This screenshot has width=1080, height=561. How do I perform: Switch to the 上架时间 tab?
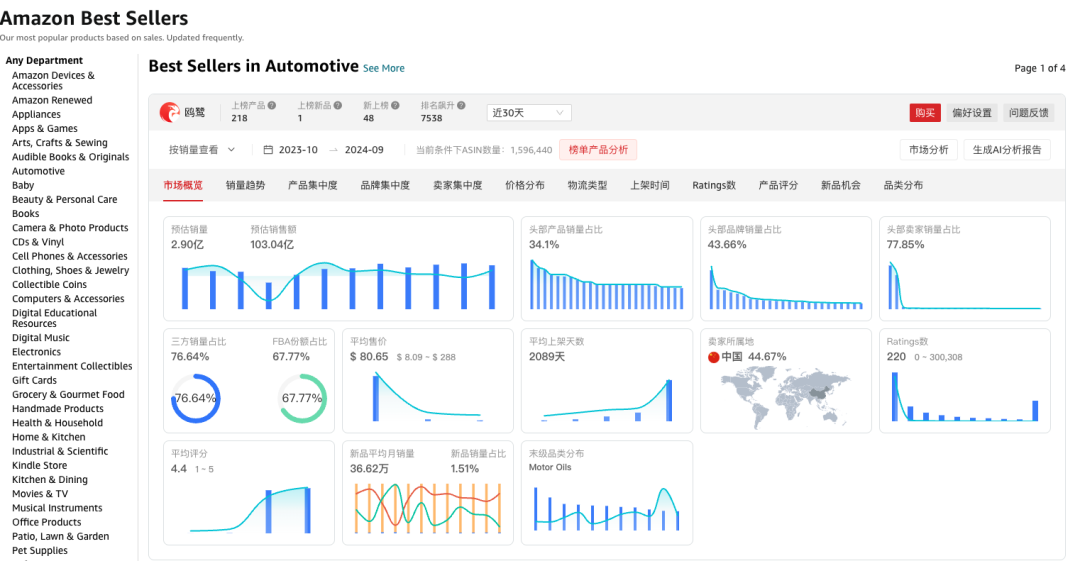tap(650, 185)
